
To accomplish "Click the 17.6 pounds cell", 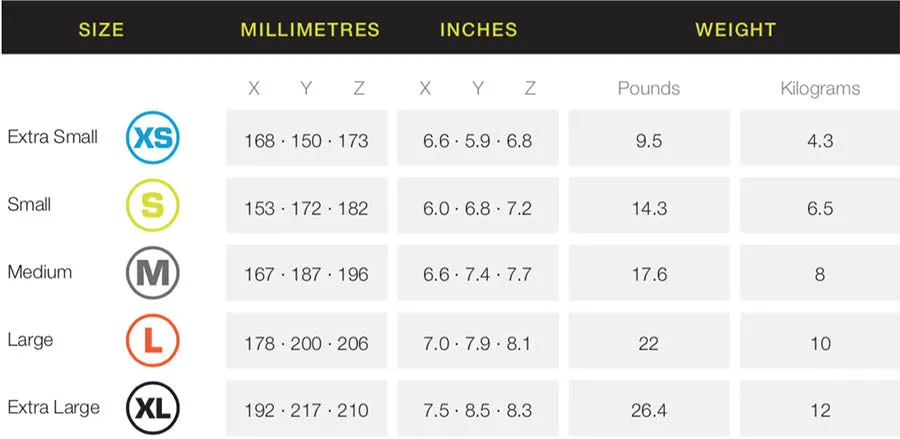I will (649, 274).
